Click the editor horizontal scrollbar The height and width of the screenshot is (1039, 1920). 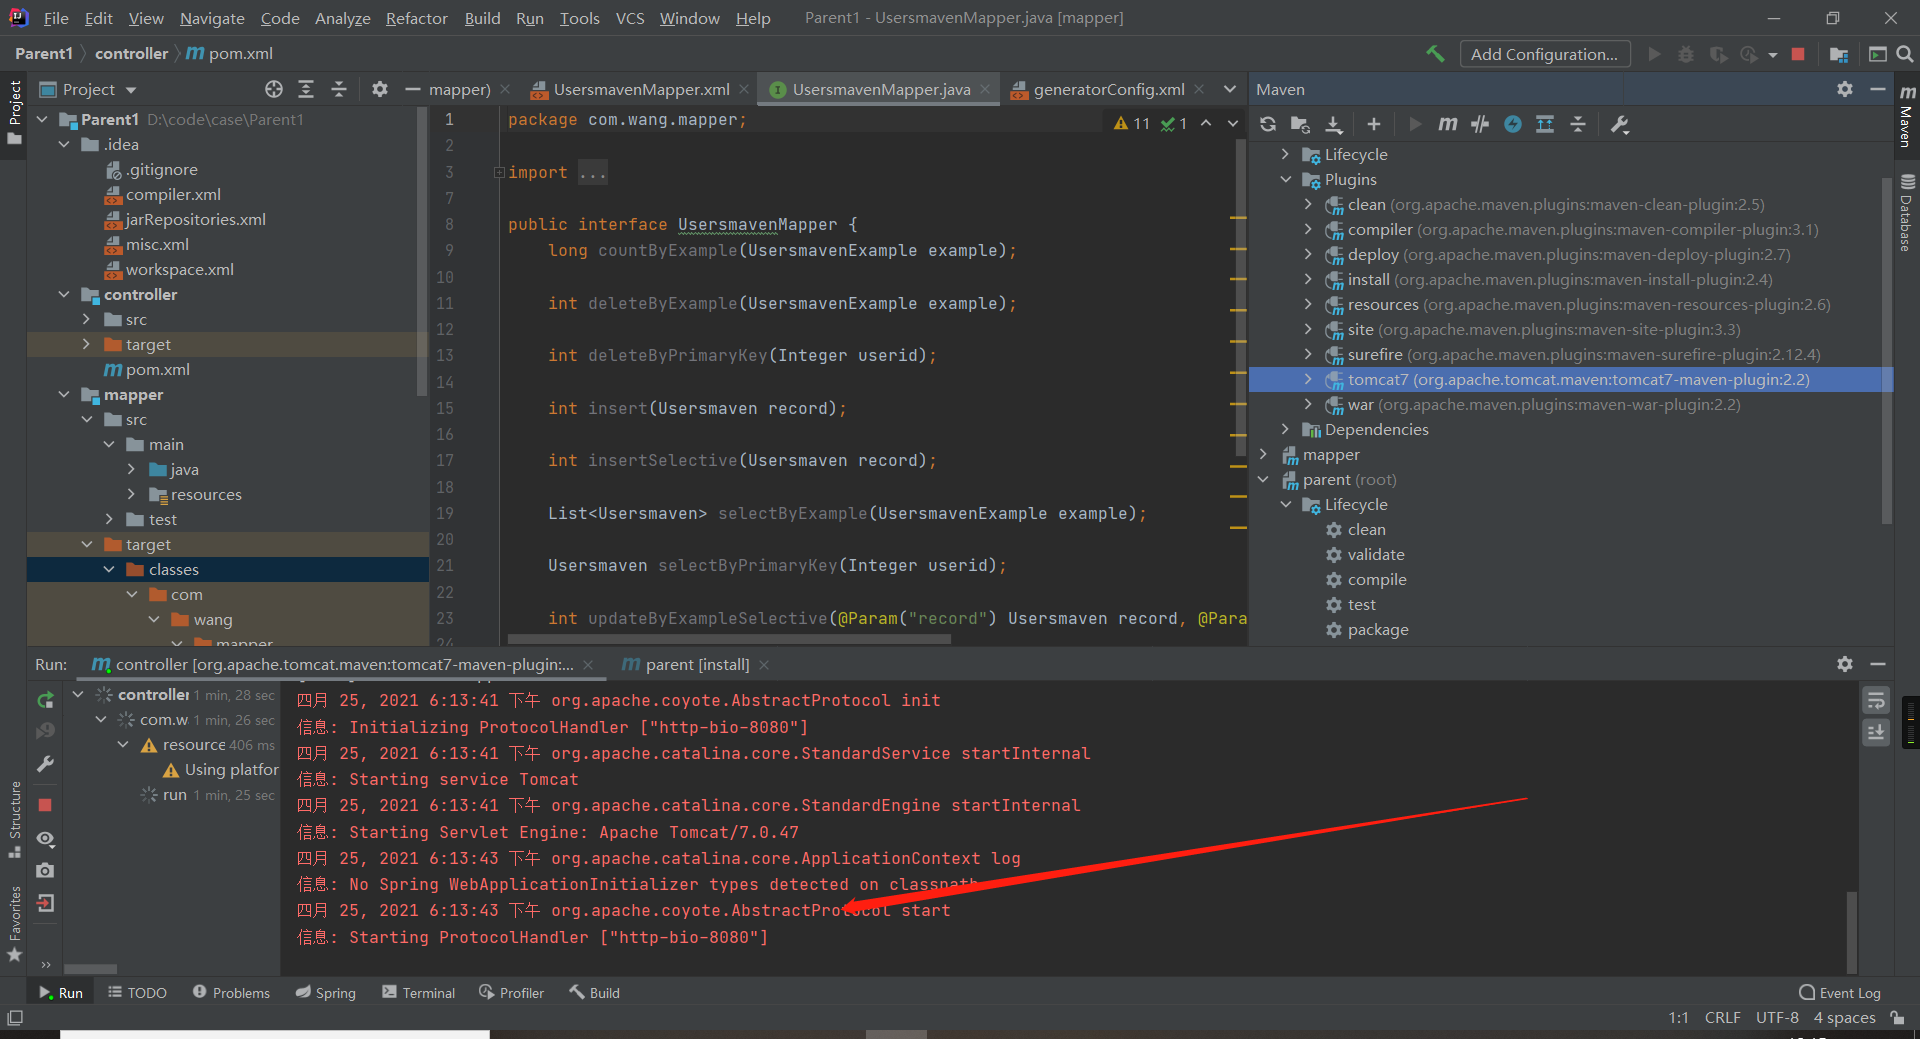click(x=730, y=638)
